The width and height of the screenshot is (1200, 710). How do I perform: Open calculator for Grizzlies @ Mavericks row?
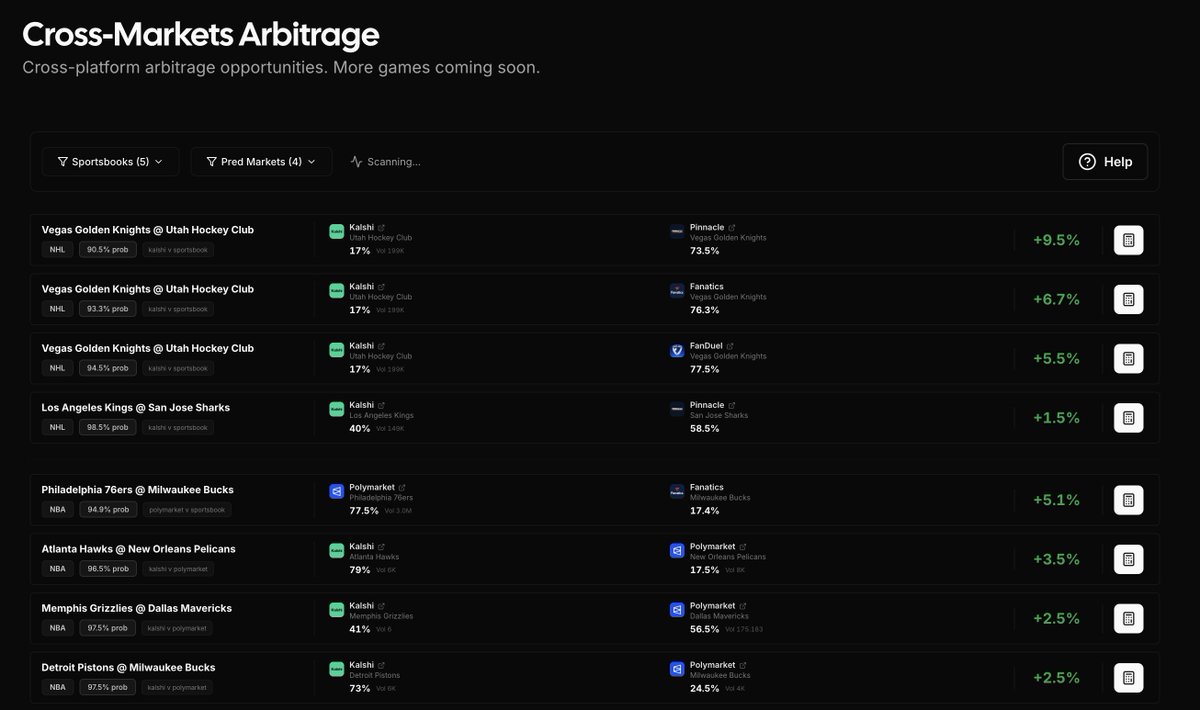click(x=1129, y=618)
